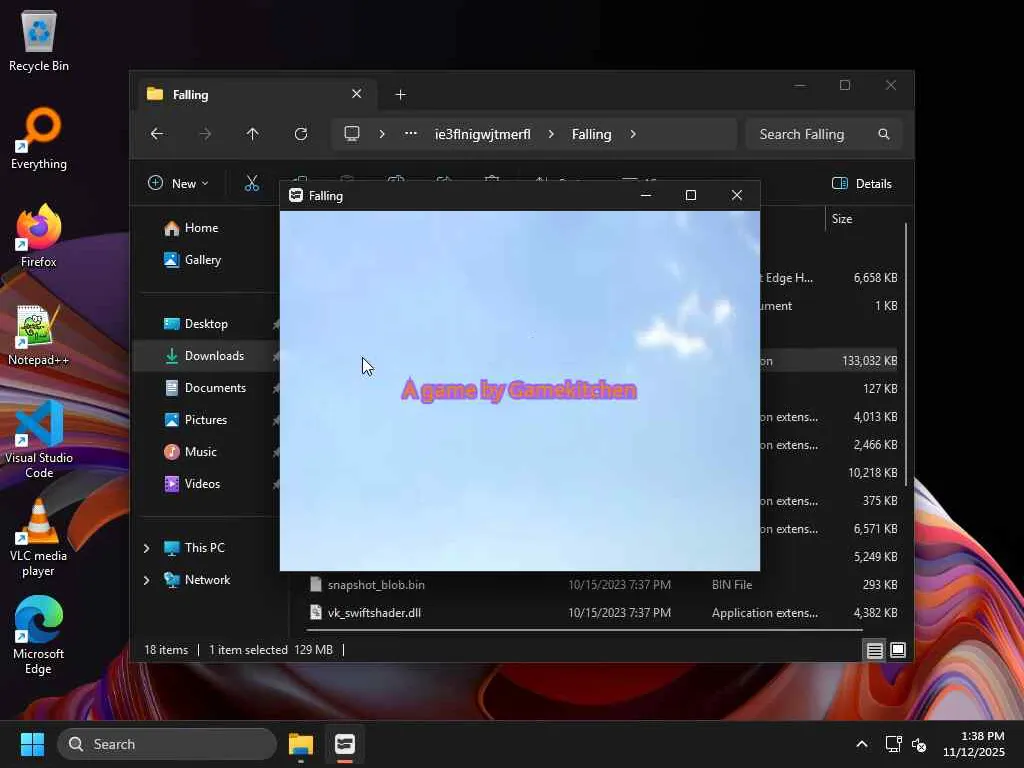Click the Cut scissors icon
The height and width of the screenshot is (768, 1024).
[x=251, y=184]
